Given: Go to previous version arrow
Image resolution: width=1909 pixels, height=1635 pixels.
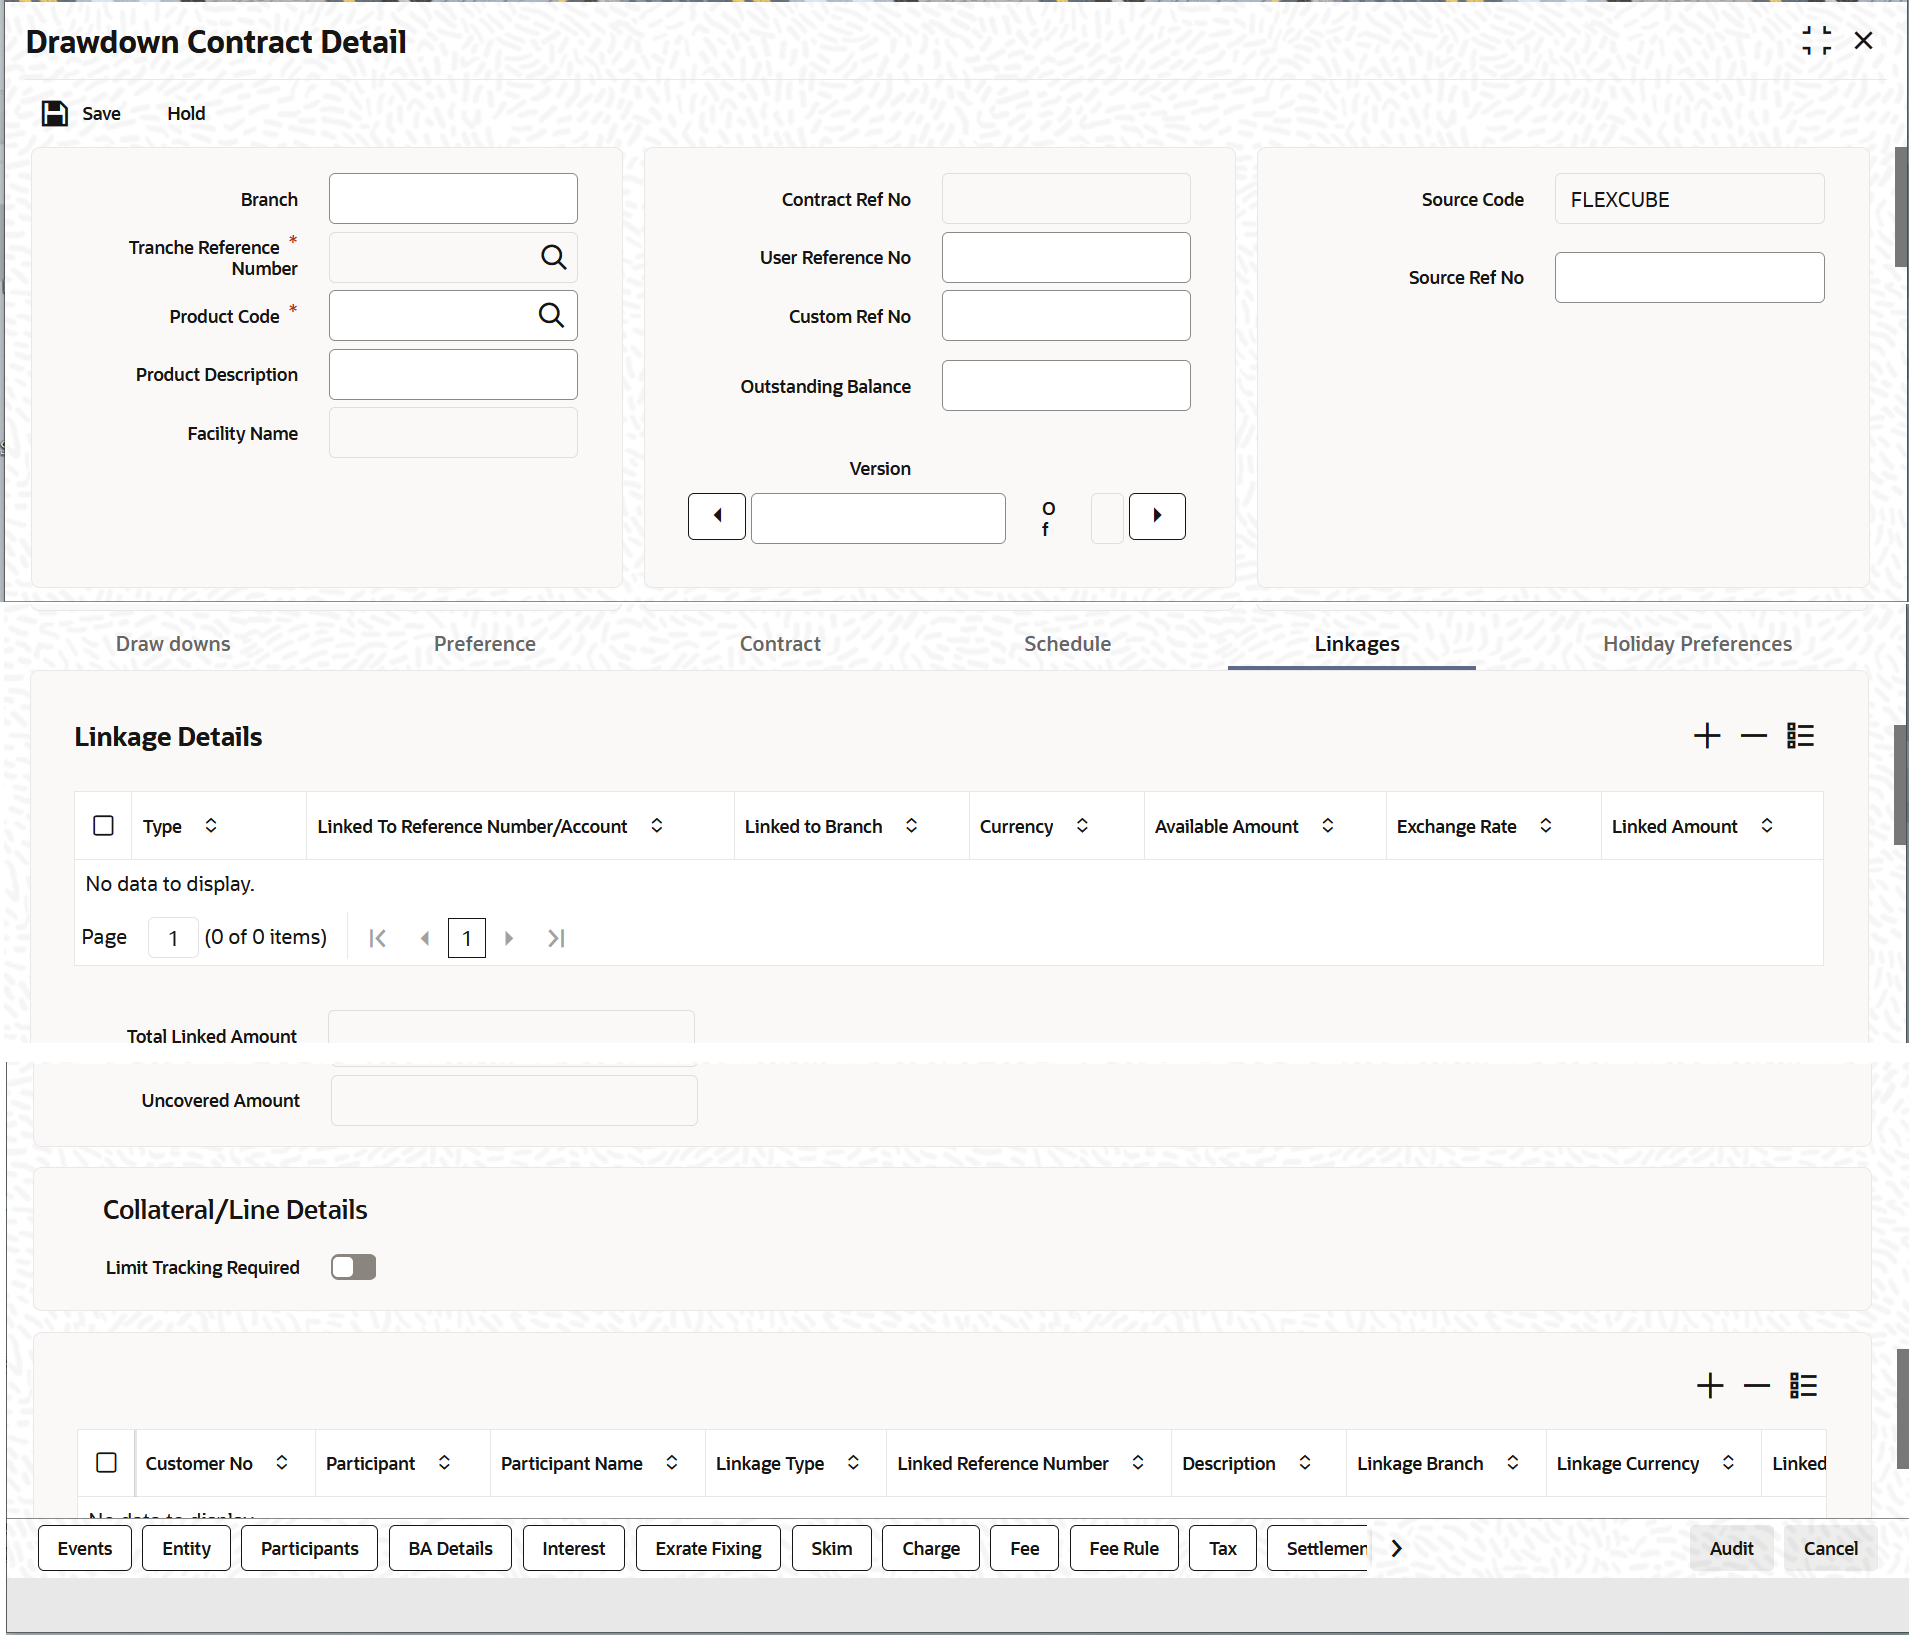Looking at the screenshot, I should point(717,516).
